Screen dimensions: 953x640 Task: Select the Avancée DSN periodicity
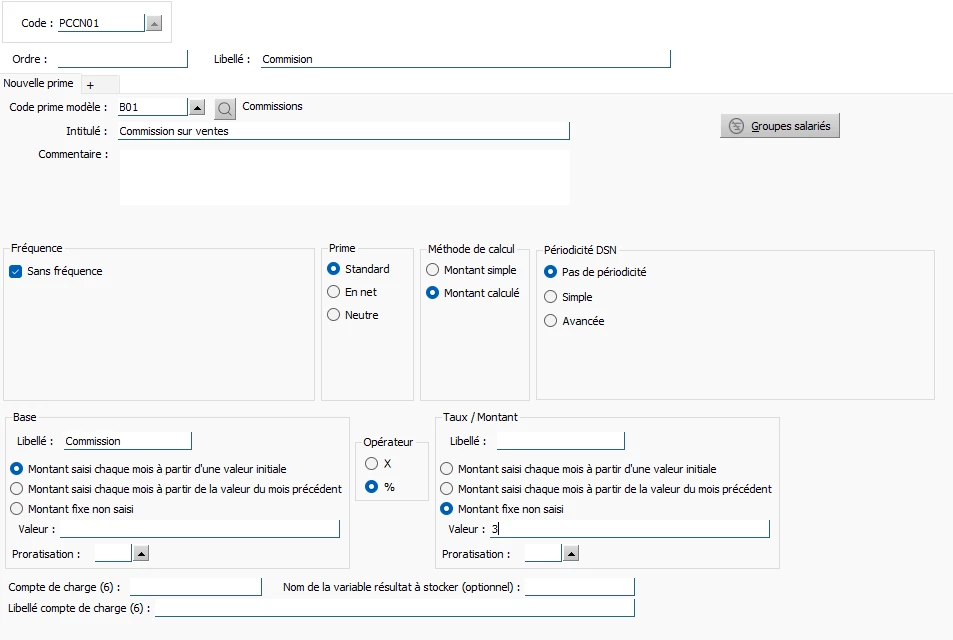[551, 320]
